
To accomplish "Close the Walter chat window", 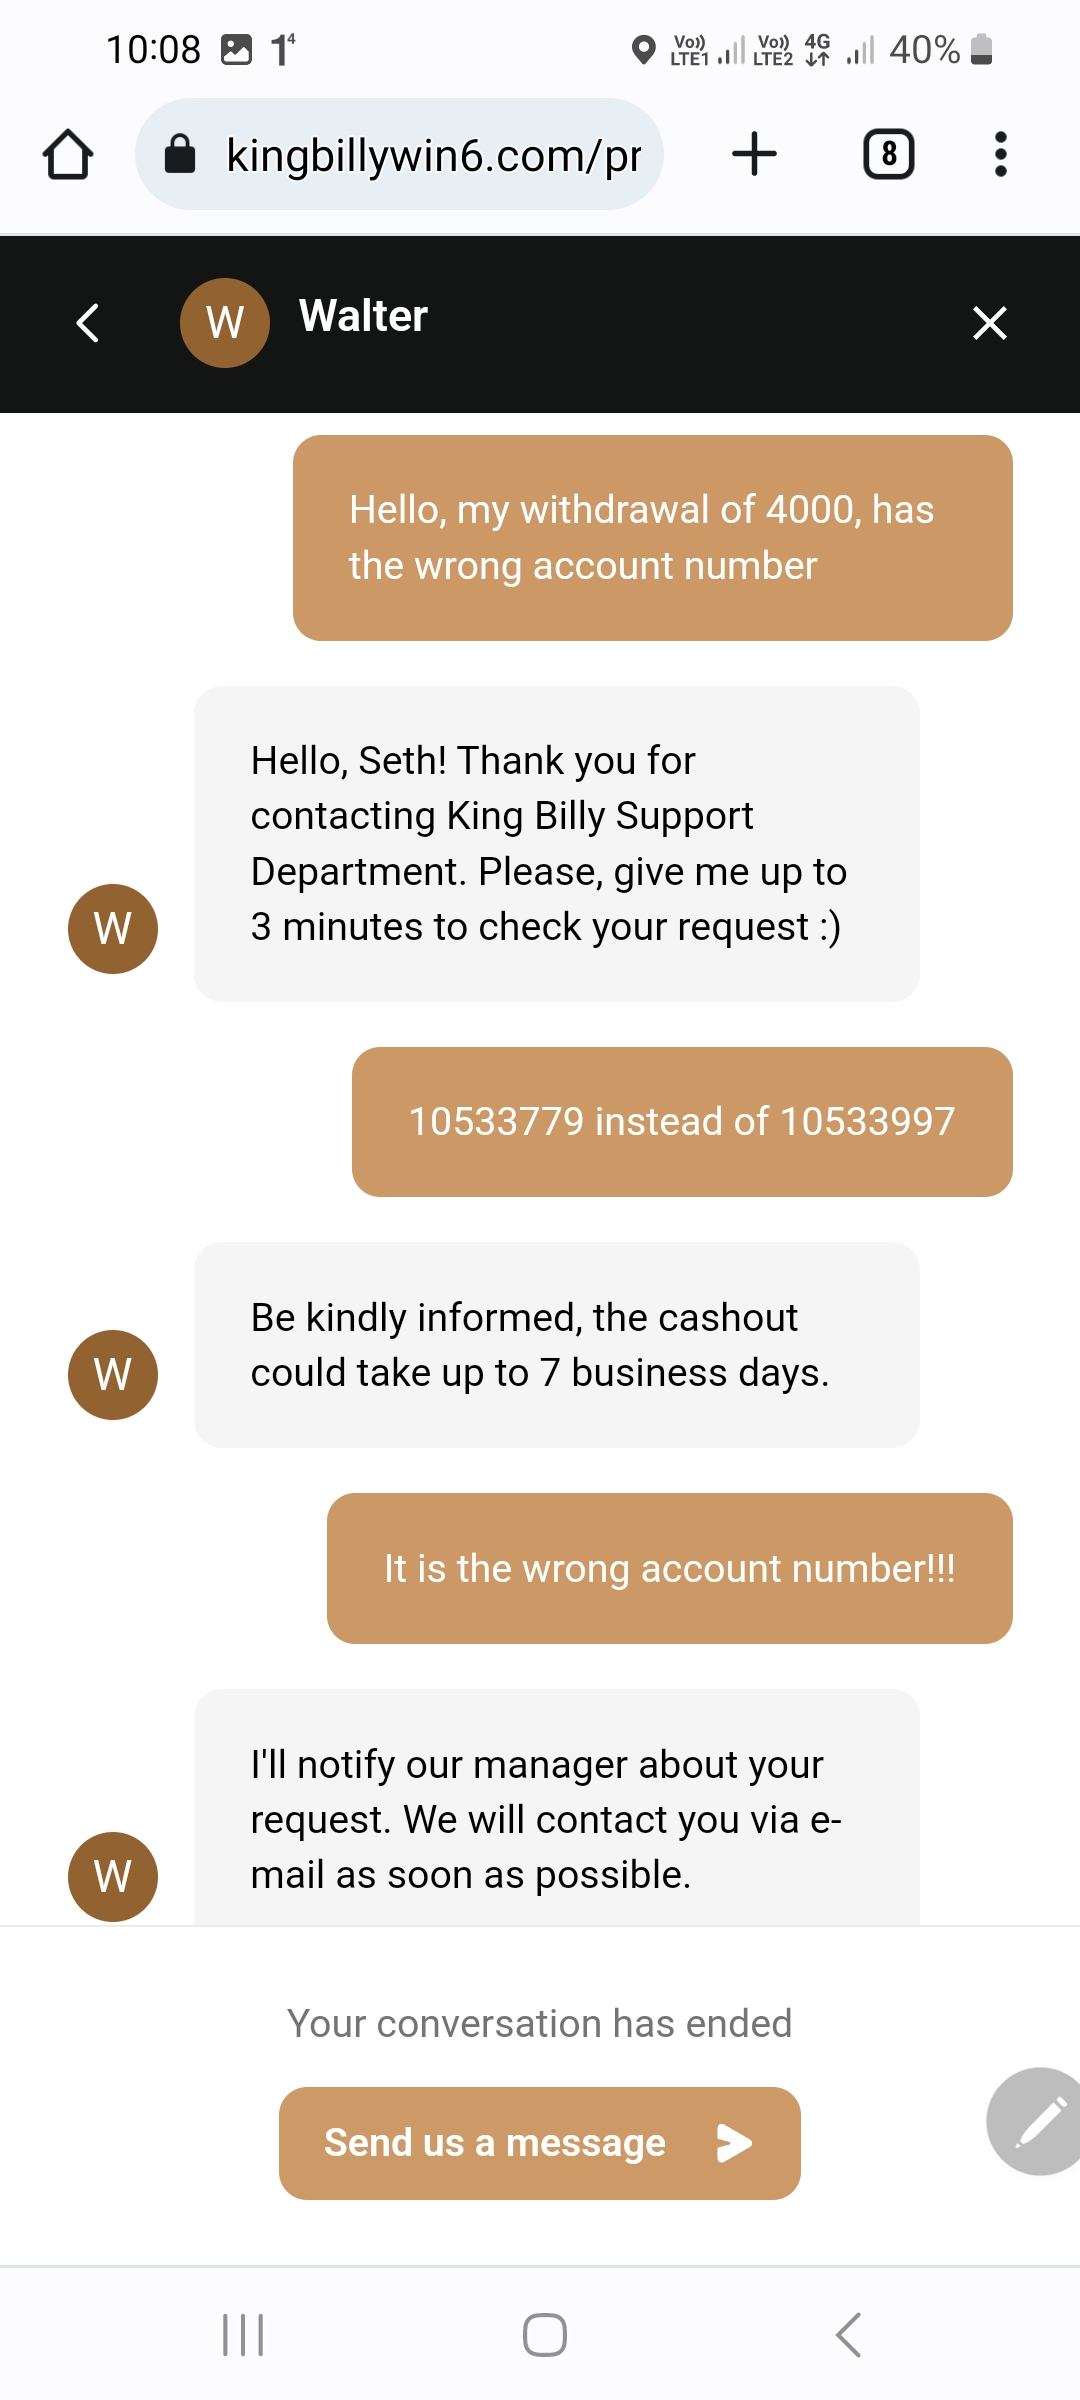I will (x=989, y=323).
